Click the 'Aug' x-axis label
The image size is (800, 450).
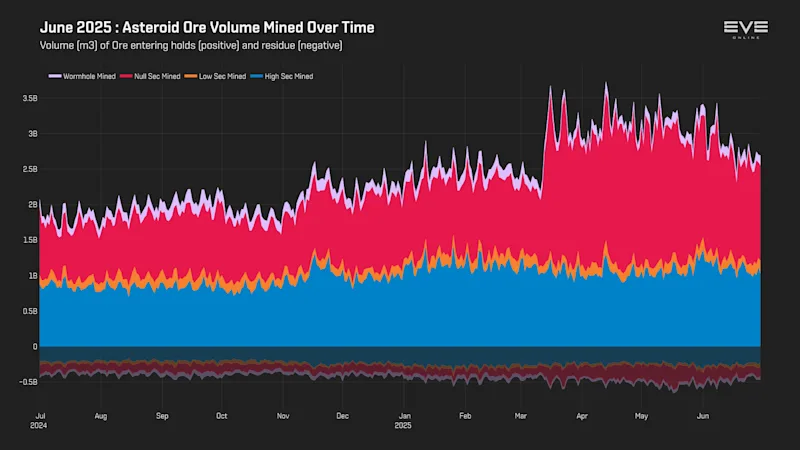[101, 416]
